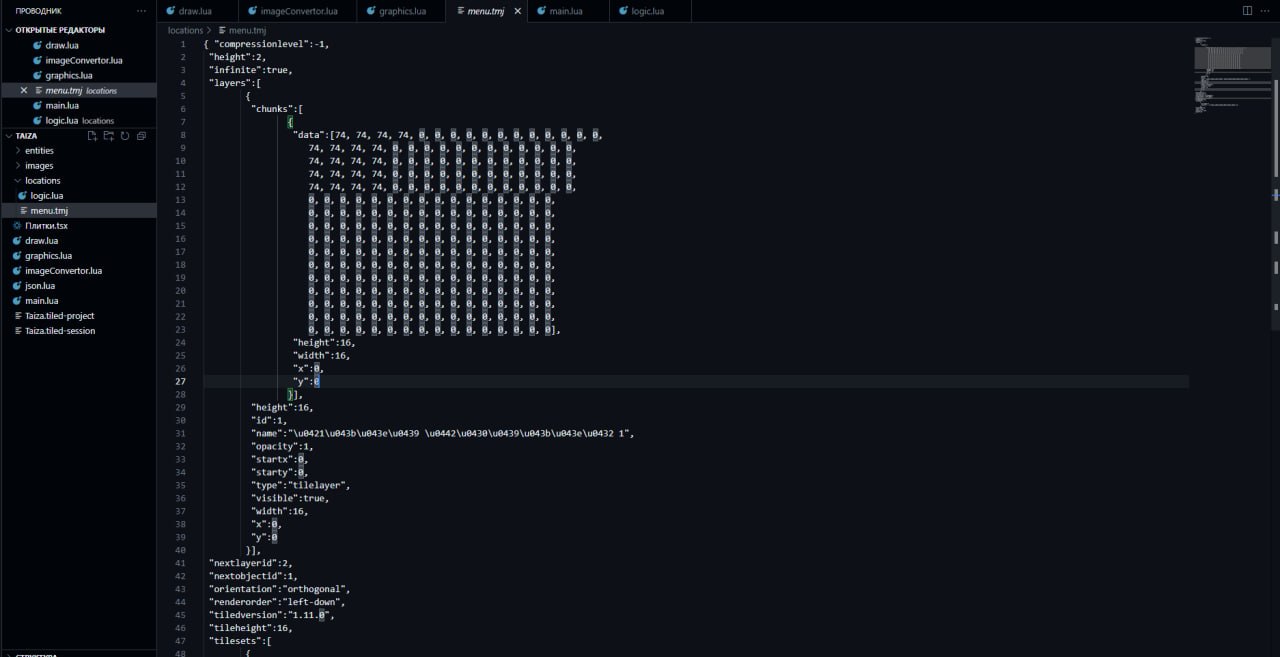This screenshot has height=657, width=1280.
Task: Select imageConvertor.lua in the Open Editors list
Action: [78, 60]
